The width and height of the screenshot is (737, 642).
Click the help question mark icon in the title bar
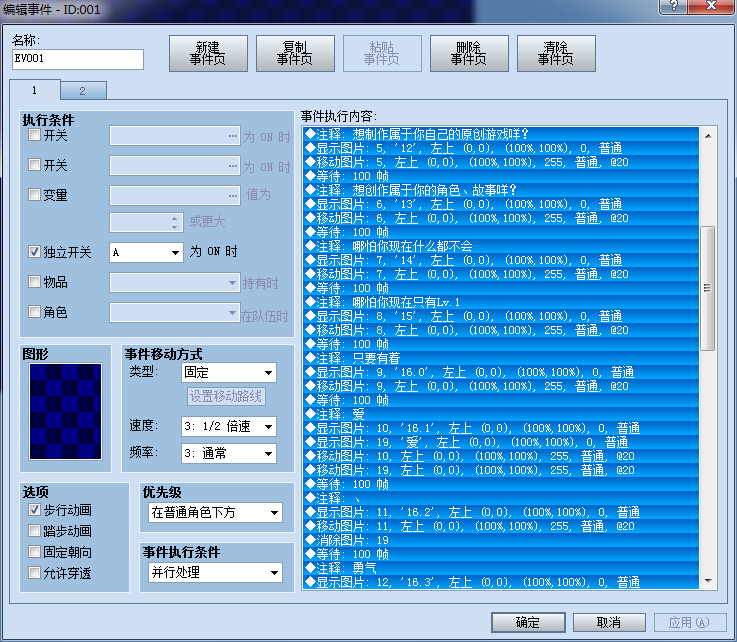[674, 6]
